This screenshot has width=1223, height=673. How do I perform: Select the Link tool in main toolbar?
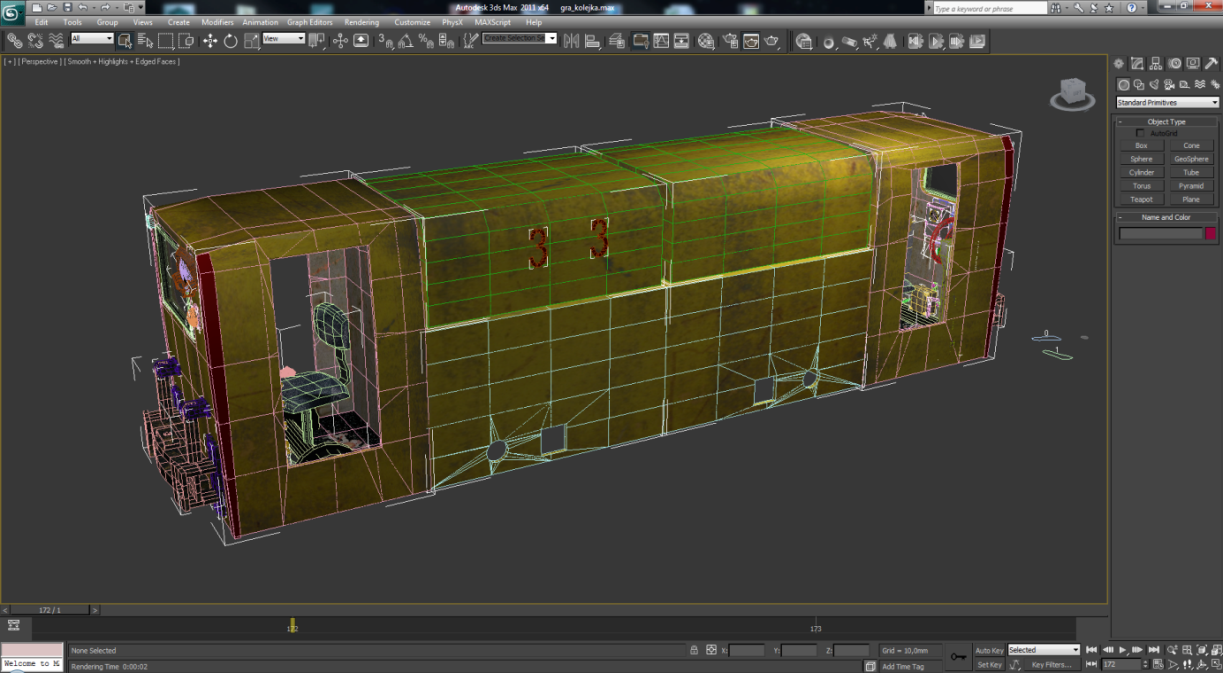[x=14, y=41]
